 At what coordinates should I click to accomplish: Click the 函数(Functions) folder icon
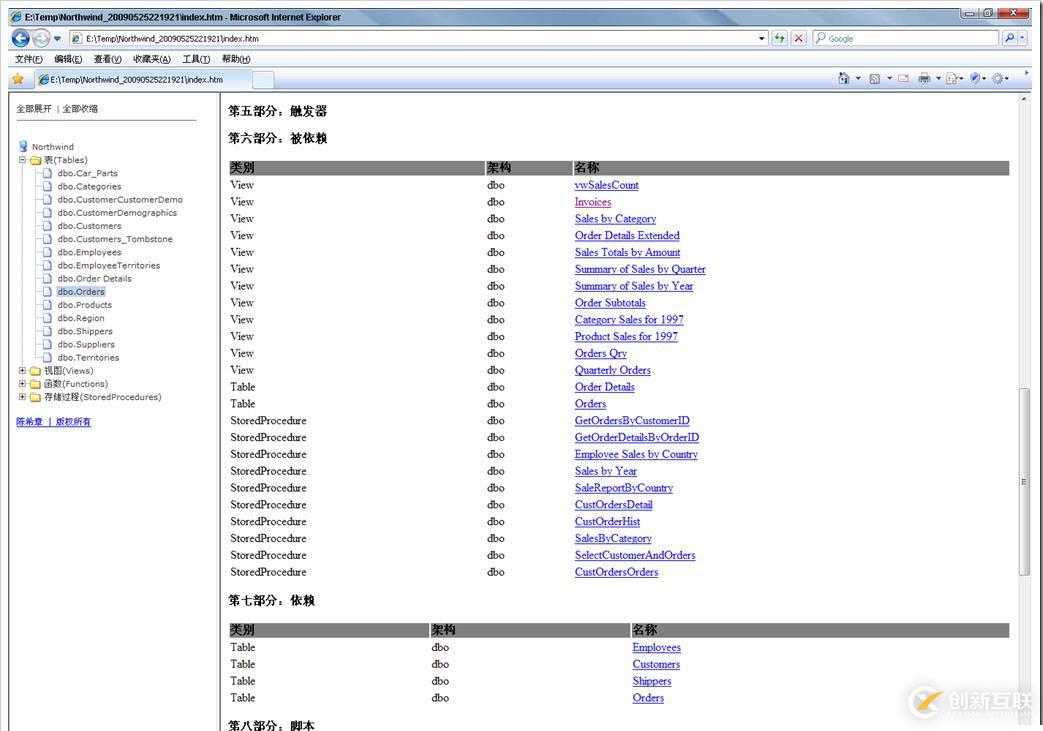pyautogui.click(x=35, y=384)
